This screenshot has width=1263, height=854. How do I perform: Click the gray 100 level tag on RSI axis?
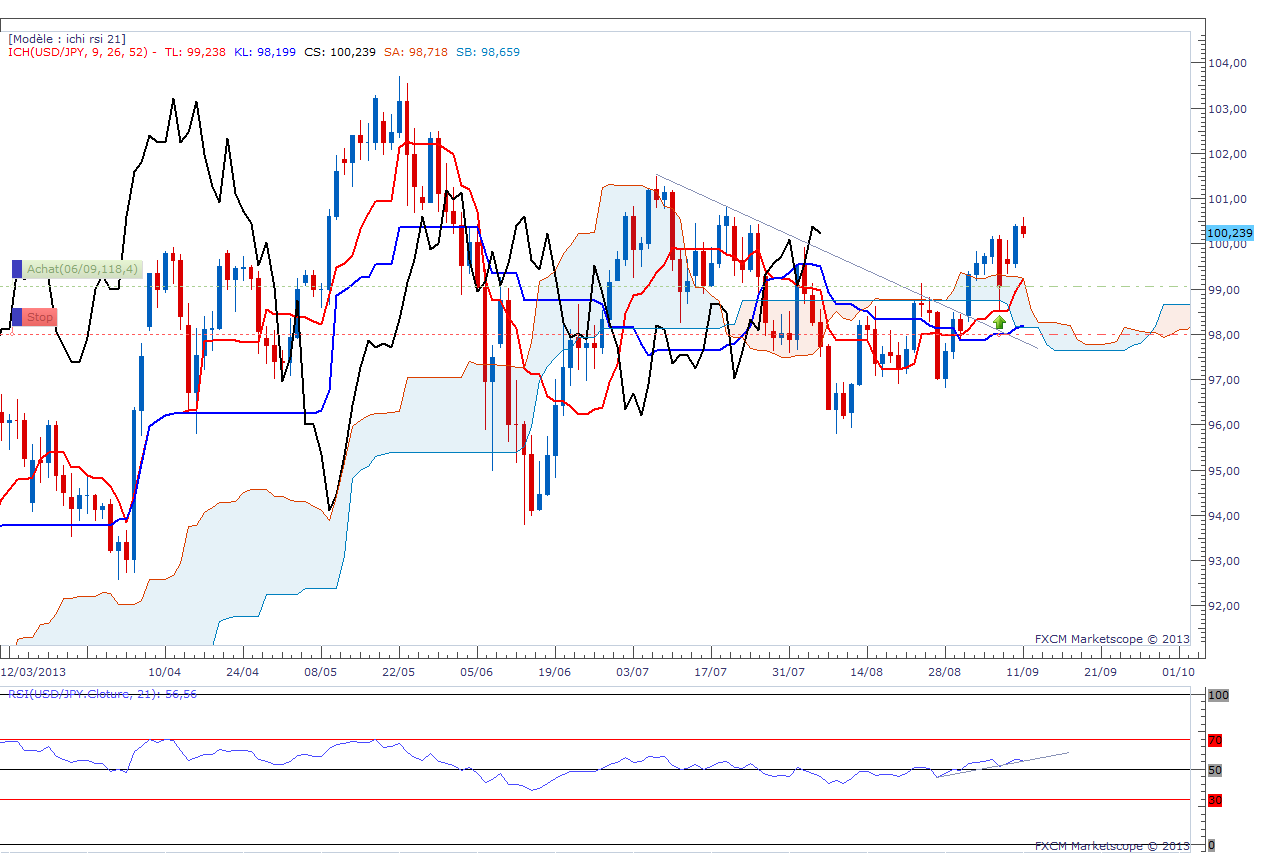[x=1218, y=695]
